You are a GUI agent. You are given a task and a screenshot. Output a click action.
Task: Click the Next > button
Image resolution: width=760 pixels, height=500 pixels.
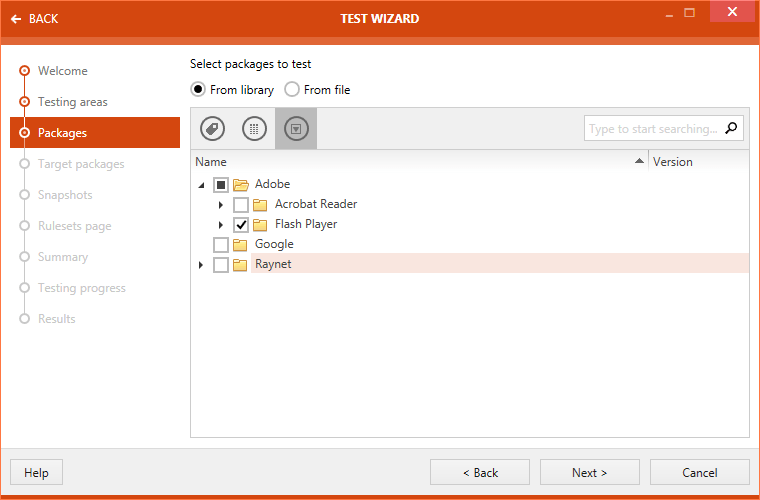tap(590, 472)
